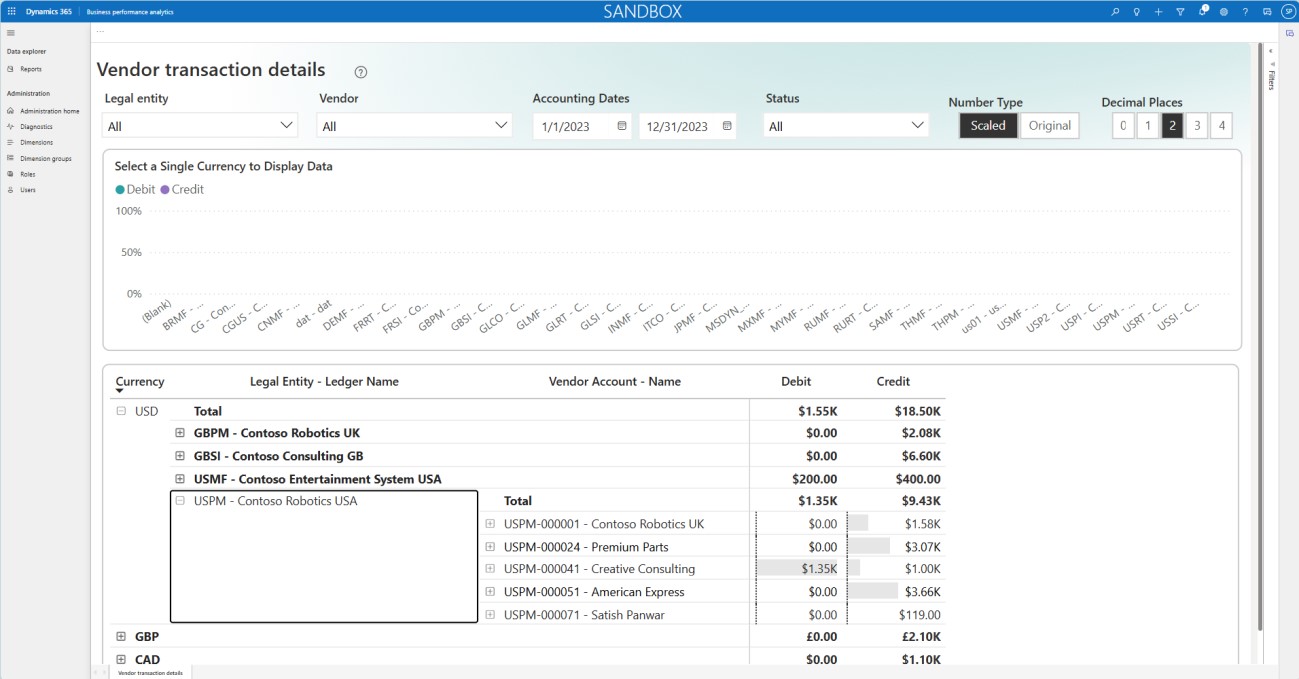Open calendar picker for start date 1/1/2023
The height and width of the screenshot is (679, 1299).
[622, 126]
